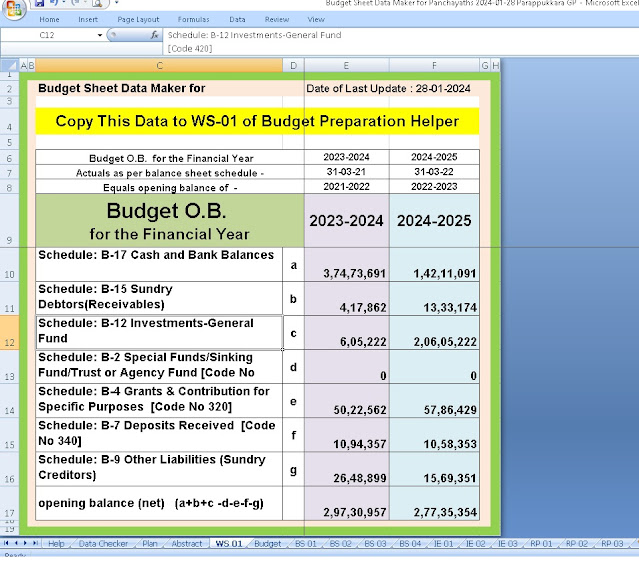The width and height of the screenshot is (639, 566).
Task: Select column F header
Action: tap(434, 65)
